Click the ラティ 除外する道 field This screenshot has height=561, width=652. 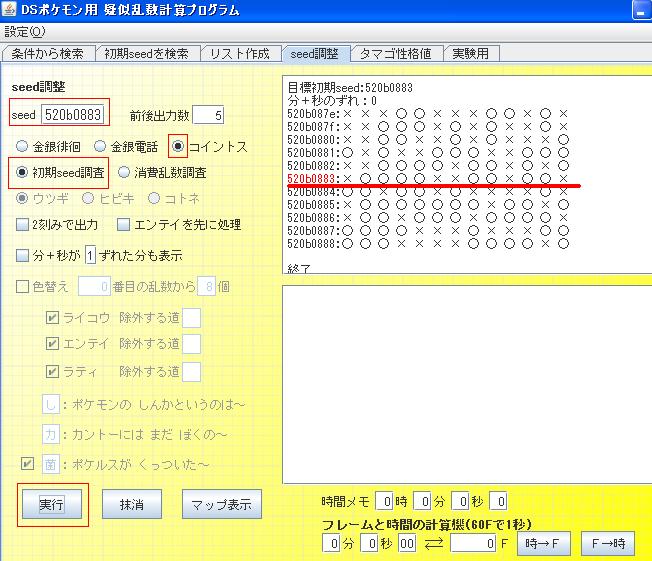click(192, 371)
